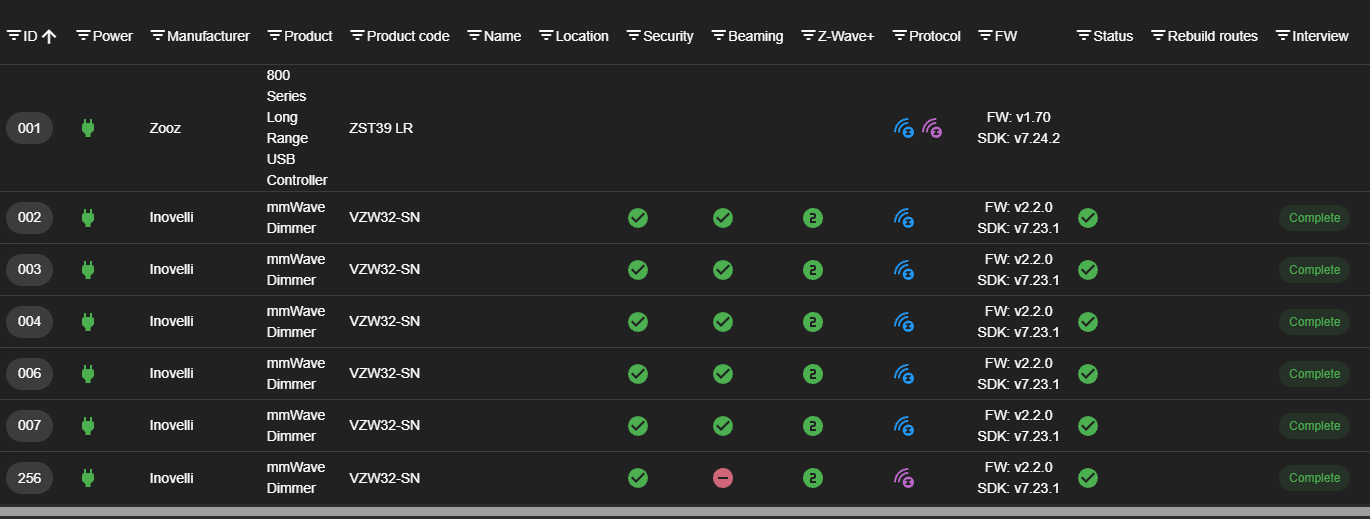
Task: Sort by the Interview column header
Action: pos(1320,36)
